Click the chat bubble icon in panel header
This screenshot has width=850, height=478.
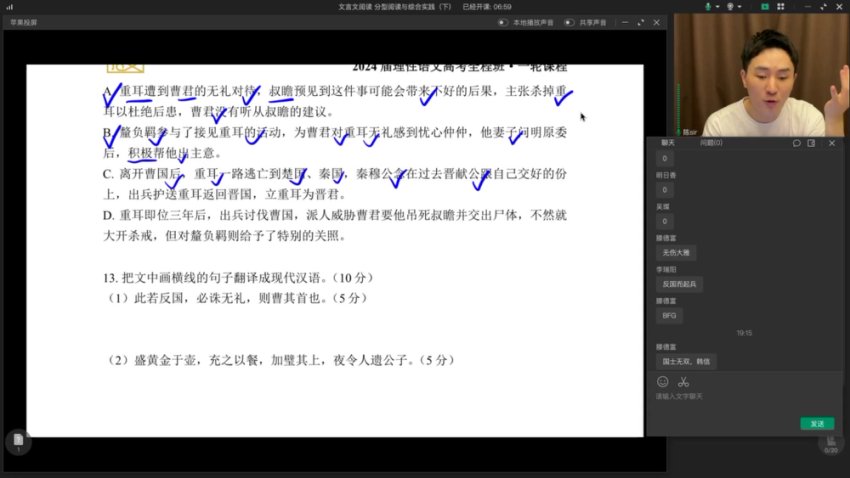(x=796, y=143)
